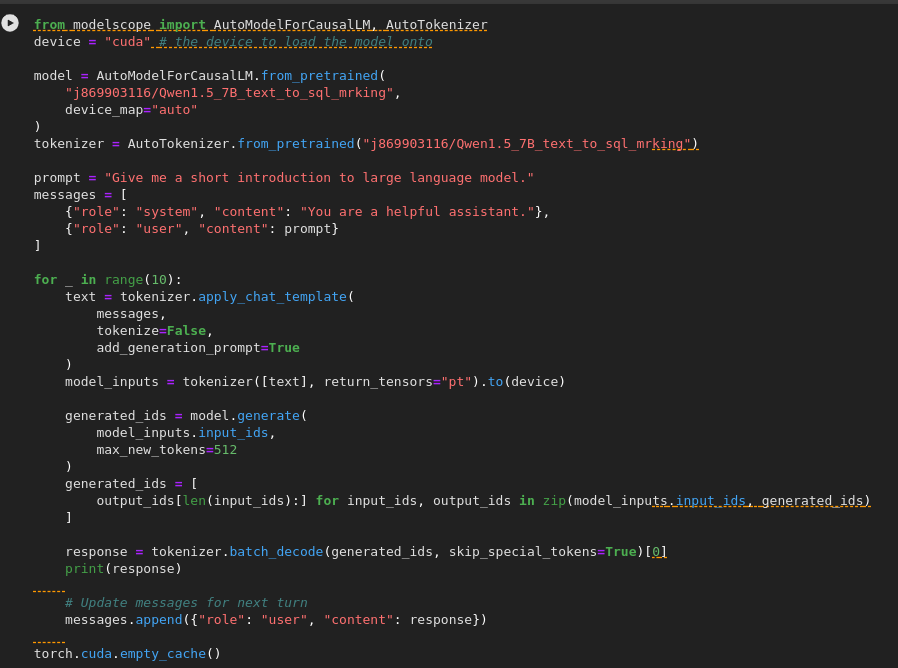The width and height of the screenshot is (898, 668).
Task: Click print(response) statement
Action: [x=123, y=569]
